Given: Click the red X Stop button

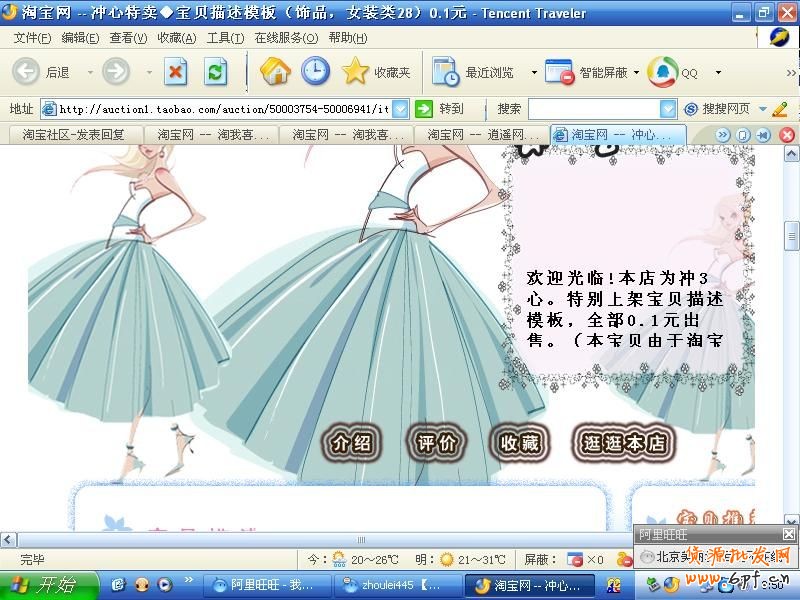Looking at the screenshot, I should tap(176, 71).
